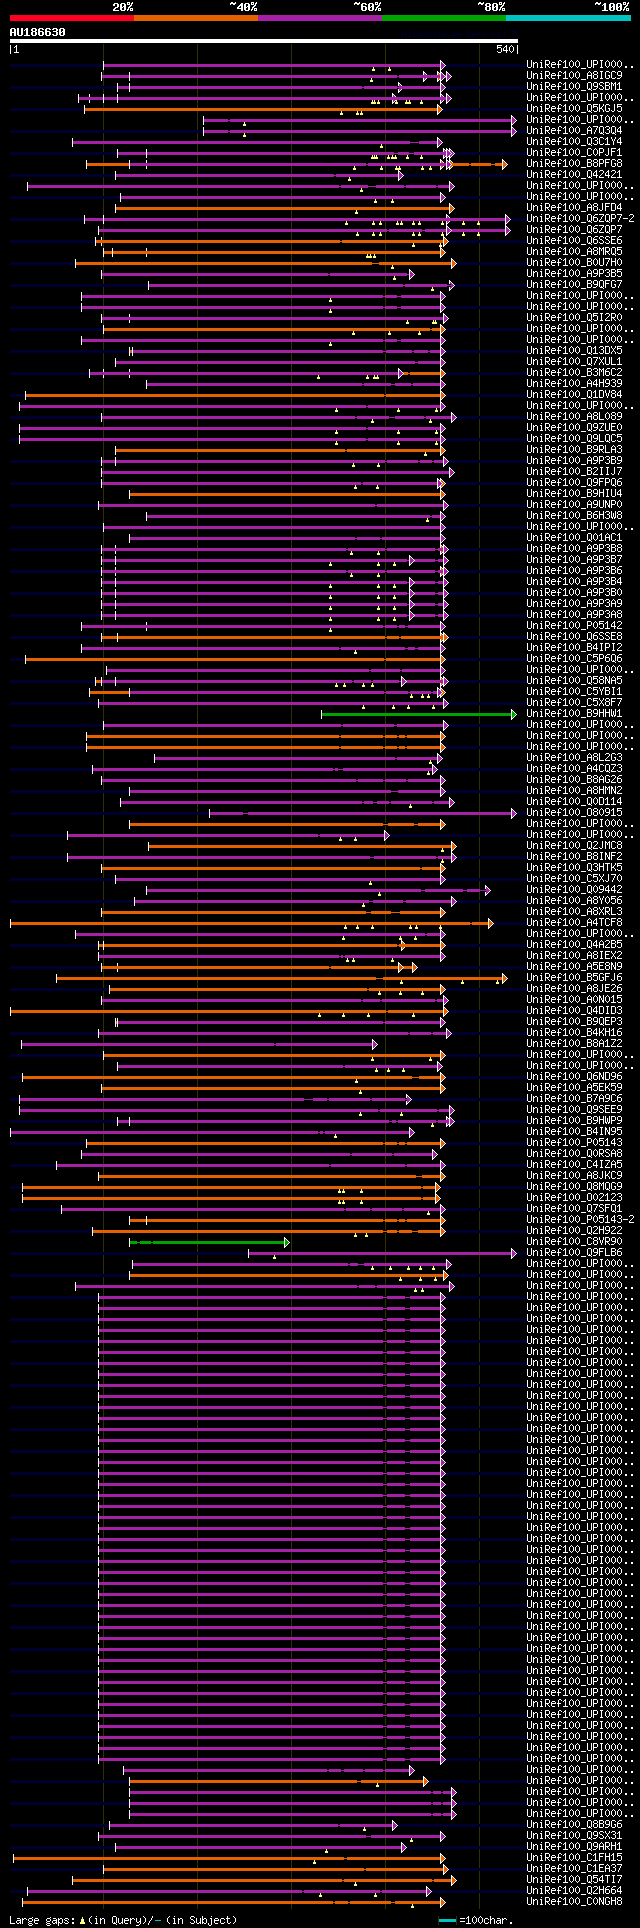Open hit UniRef100_Q3C1Y4

[x=574, y=141]
